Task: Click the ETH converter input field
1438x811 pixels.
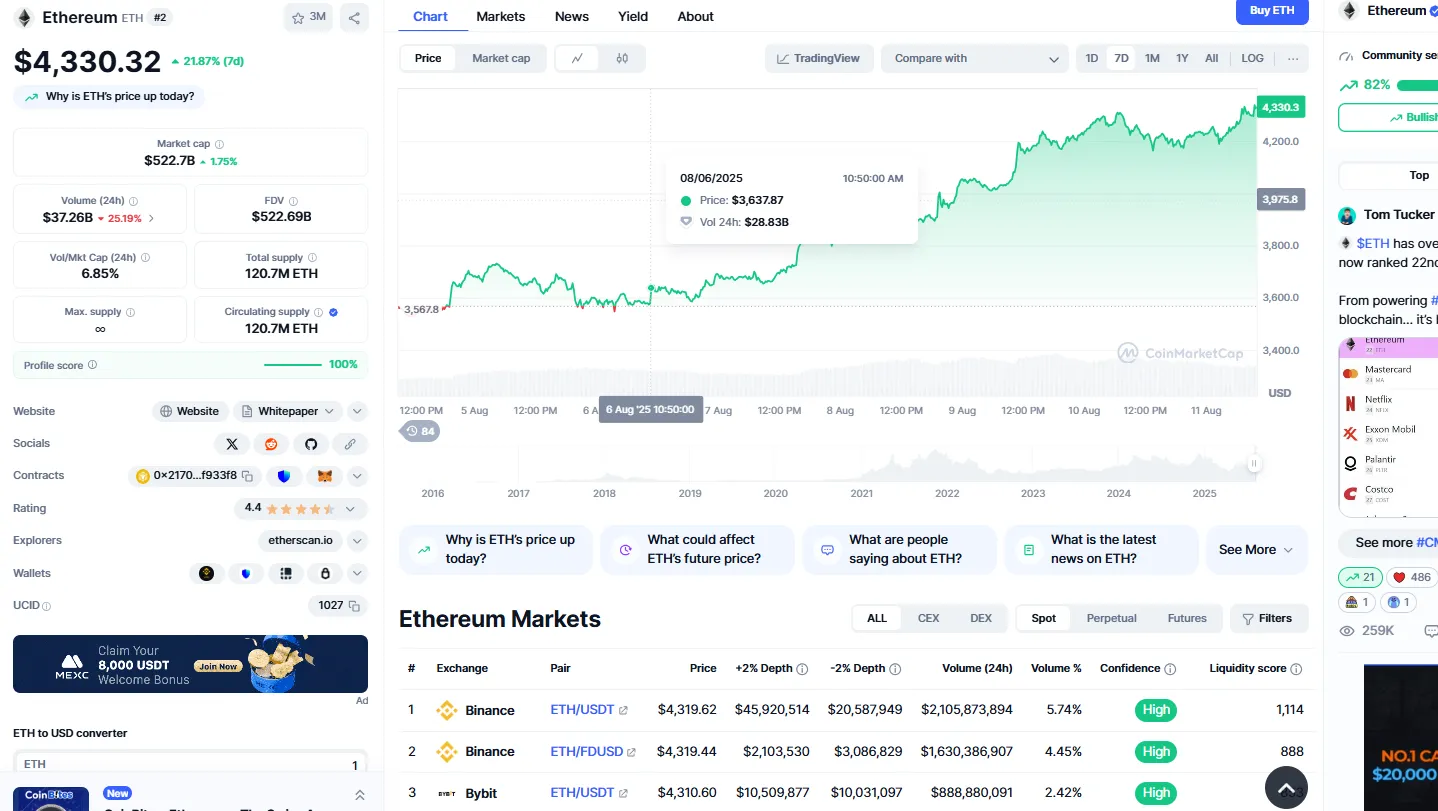Action: (x=190, y=764)
